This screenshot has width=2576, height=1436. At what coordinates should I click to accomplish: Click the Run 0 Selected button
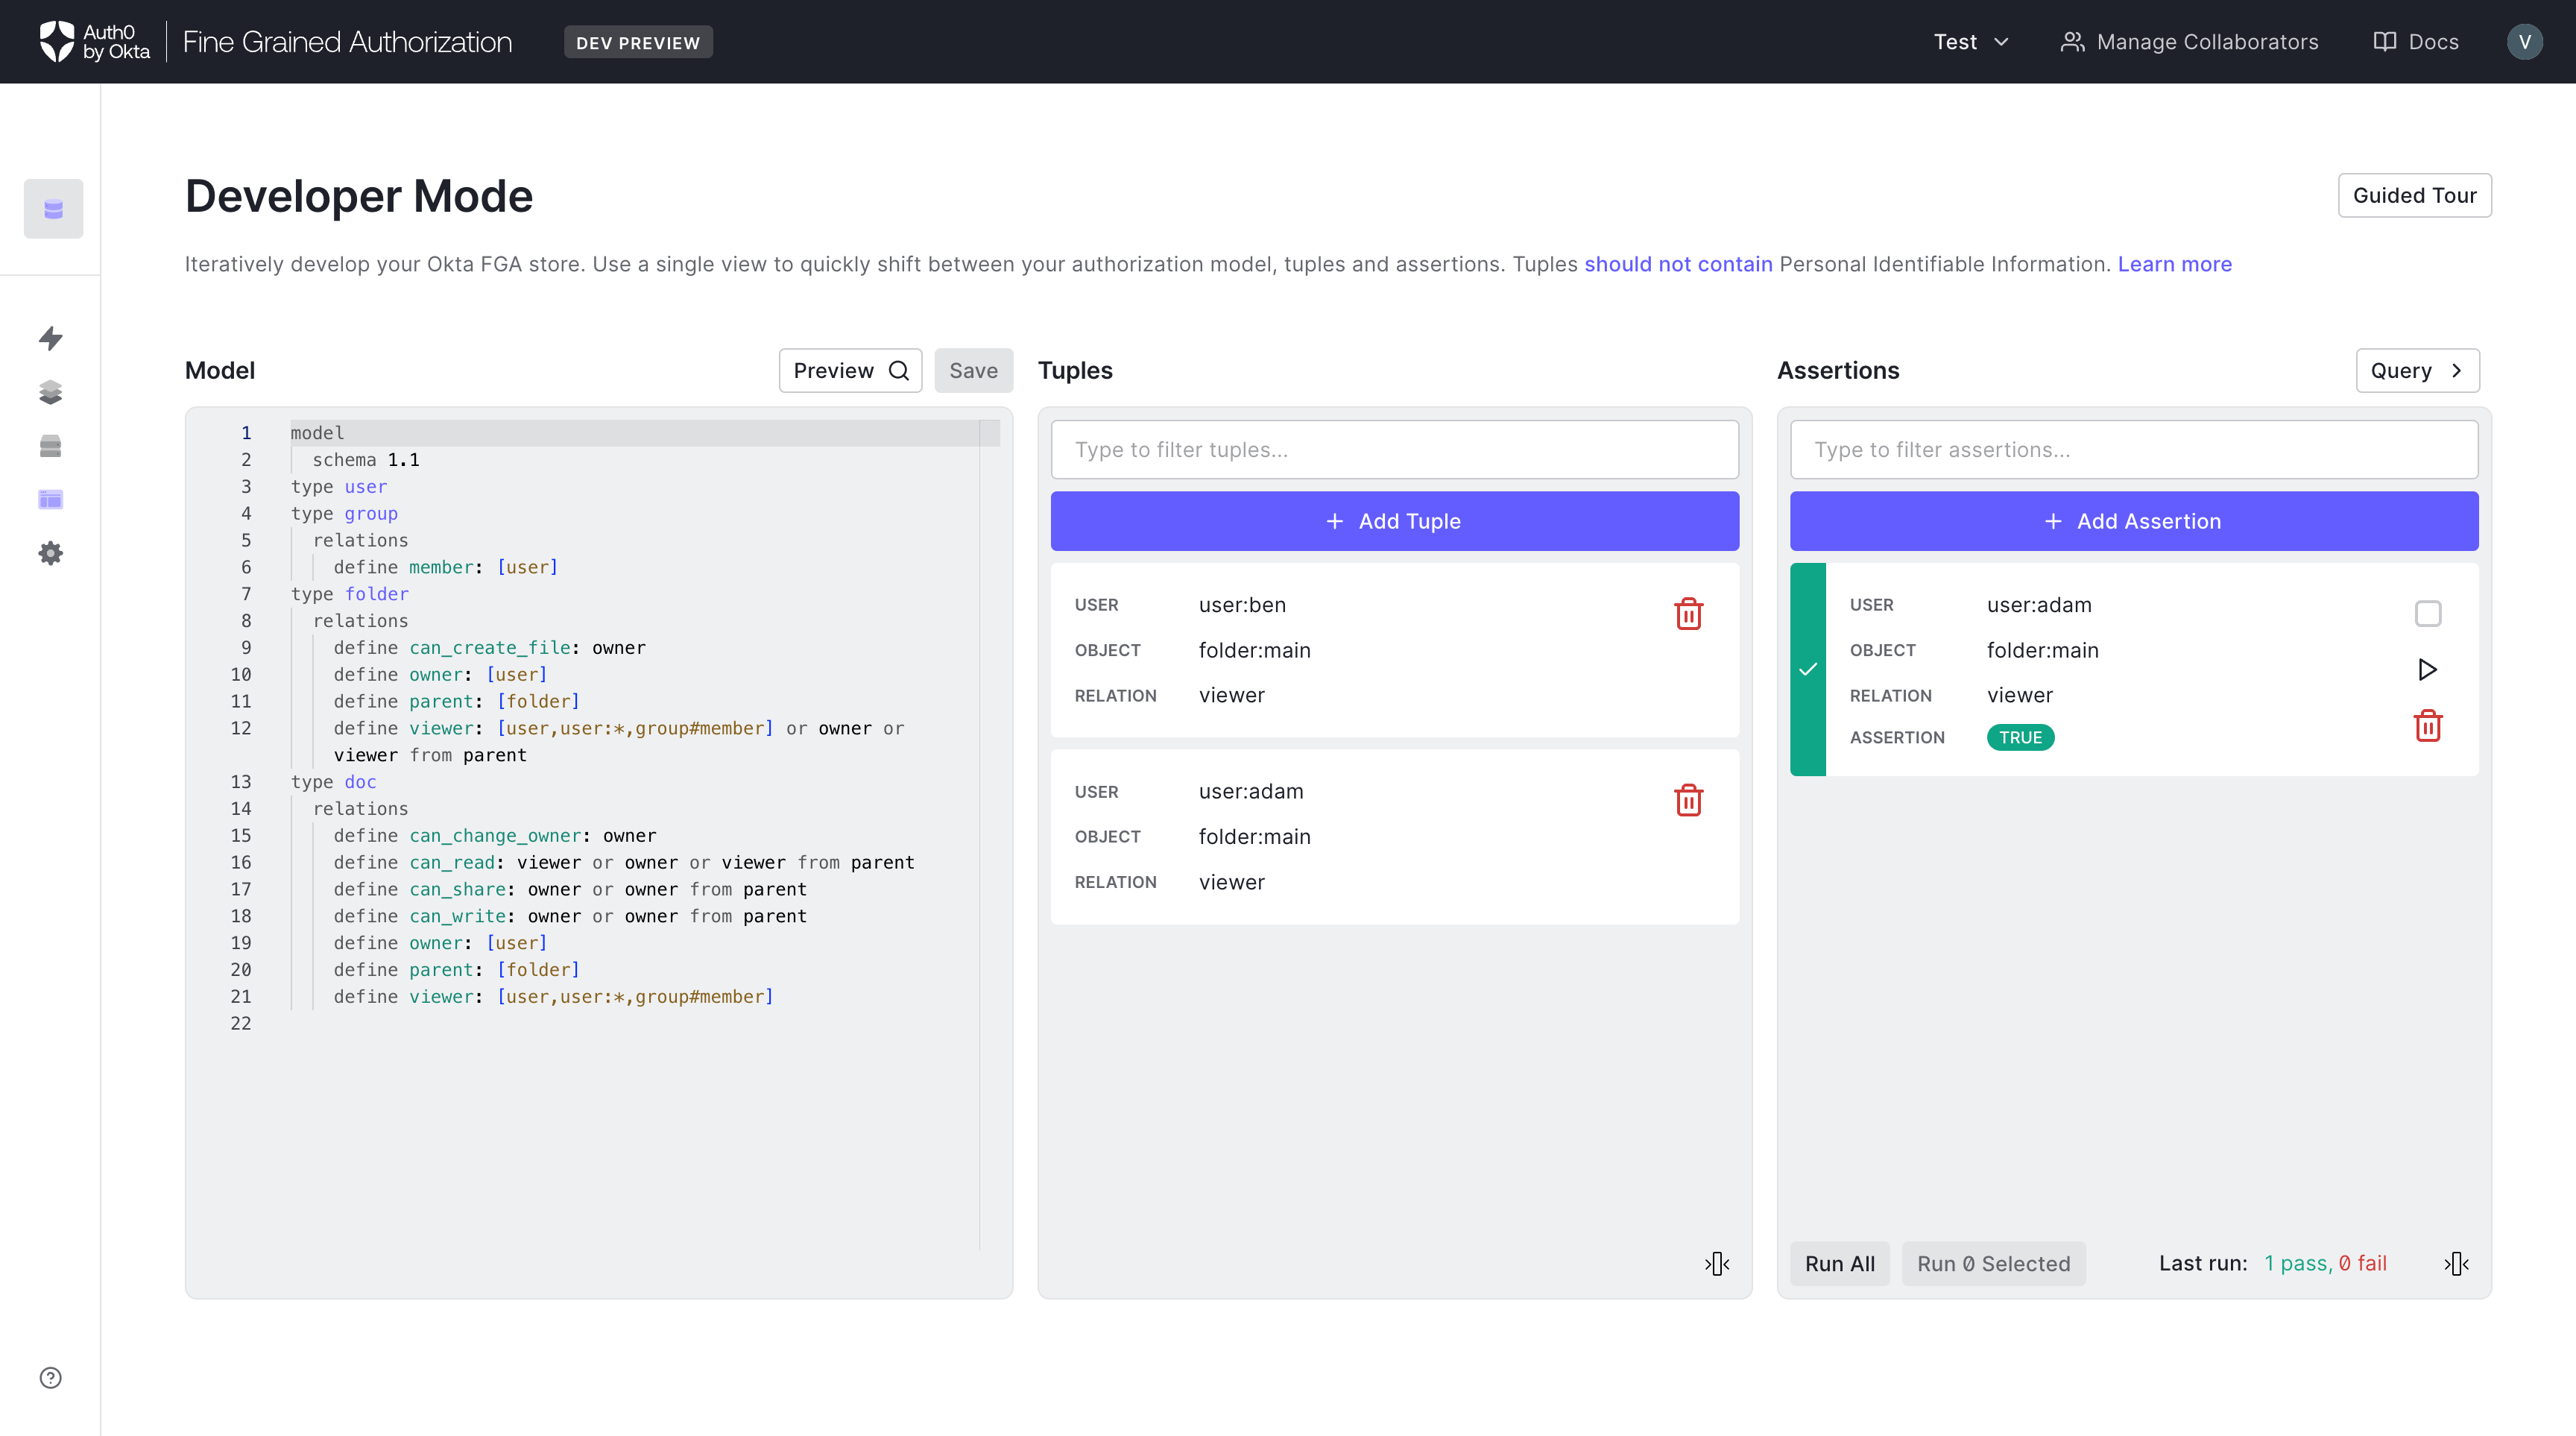click(1993, 1263)
